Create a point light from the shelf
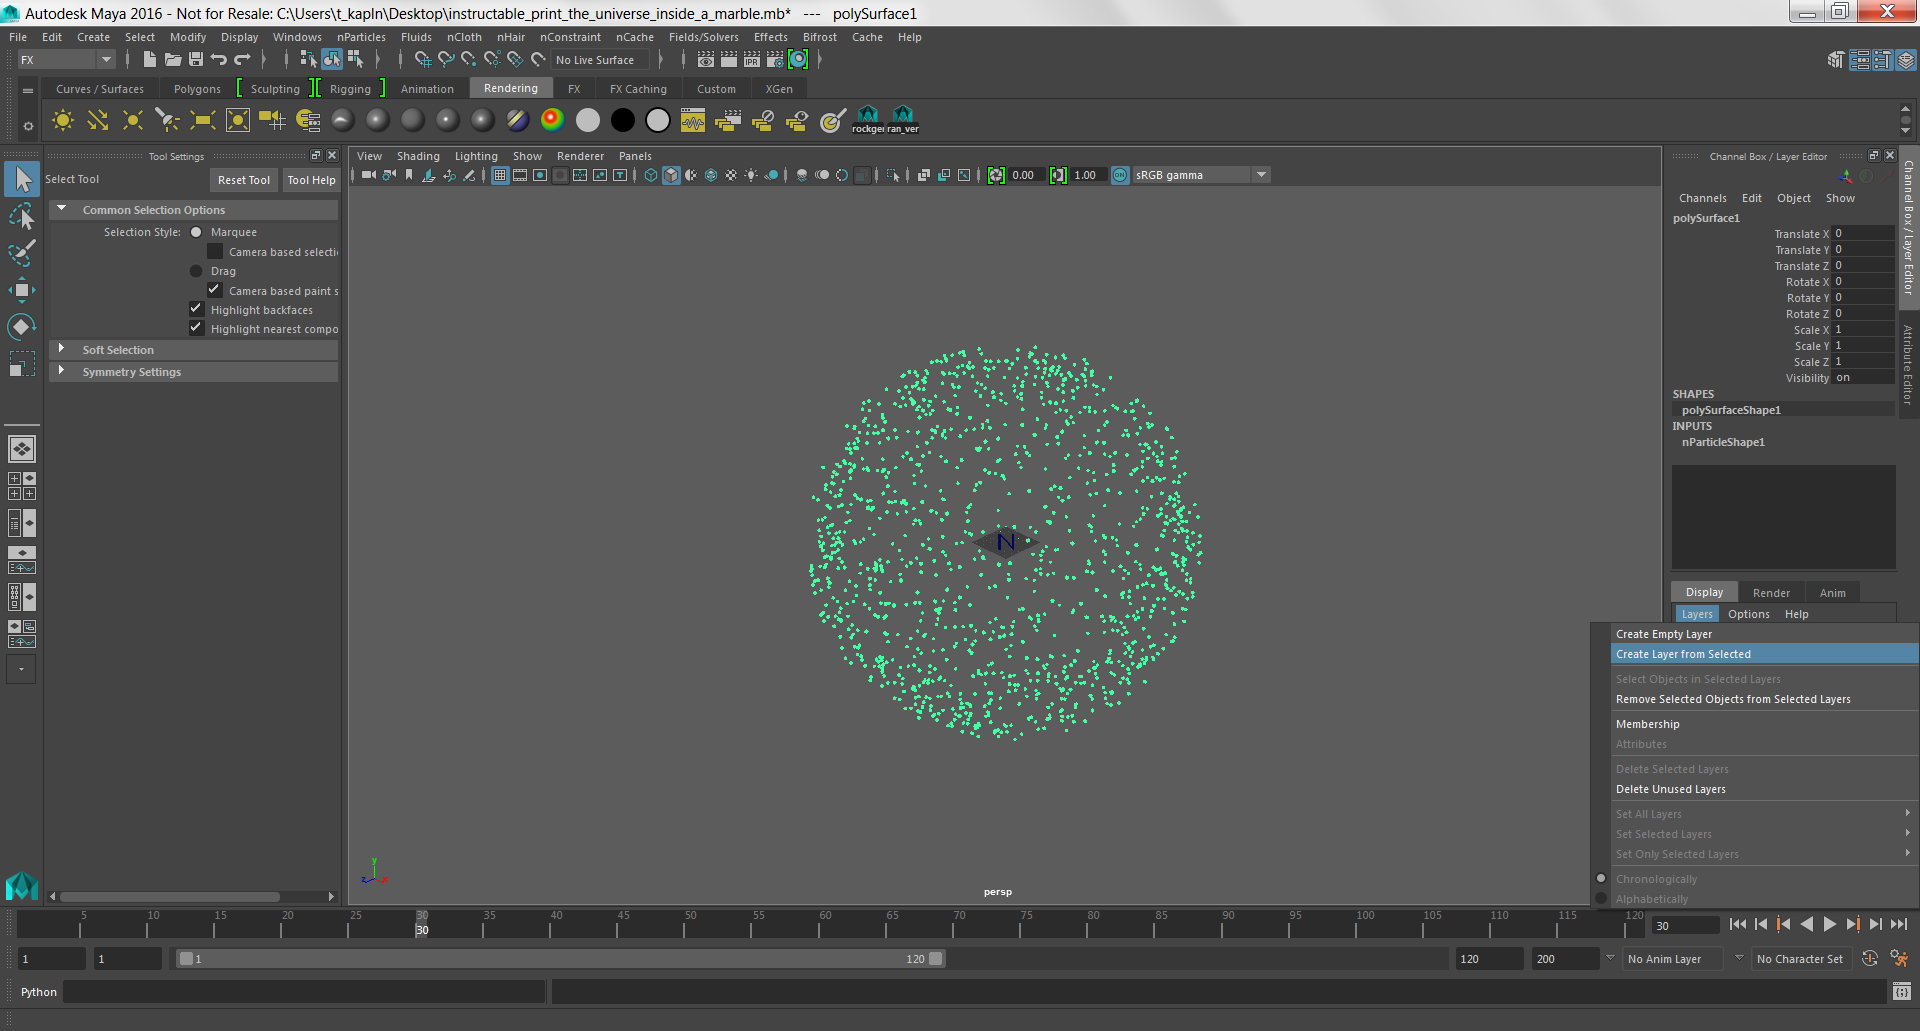This screenshot has height=1031, width=1920. click(132, 121)
